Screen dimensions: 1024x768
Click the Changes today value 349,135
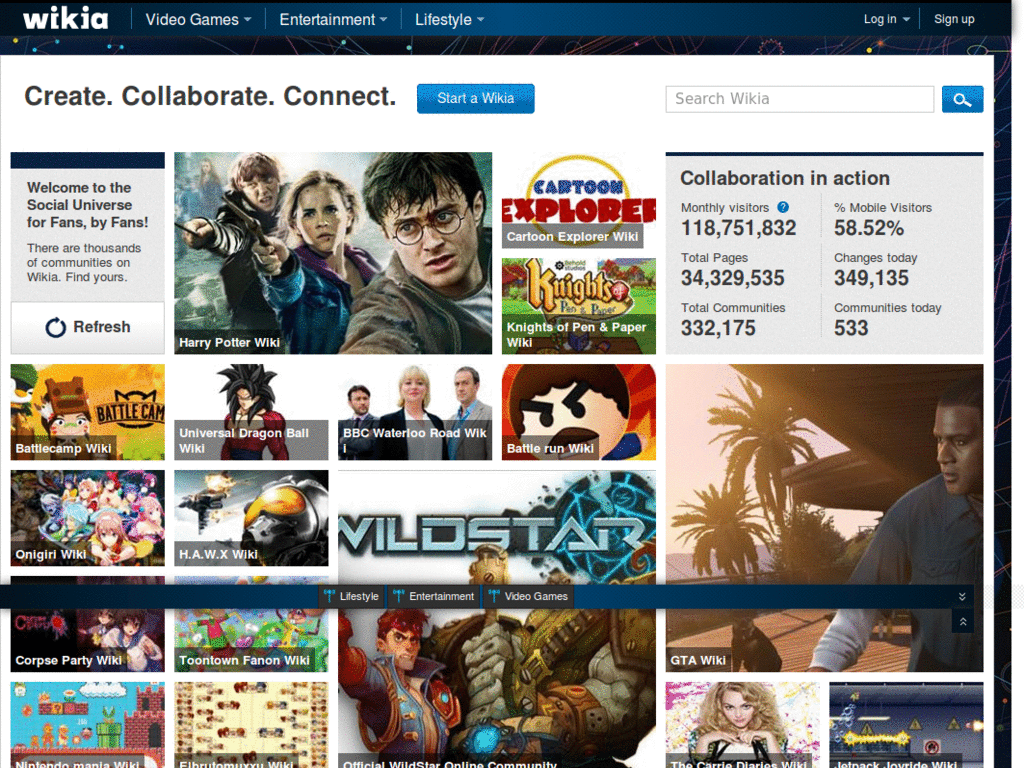pos(871,278)
